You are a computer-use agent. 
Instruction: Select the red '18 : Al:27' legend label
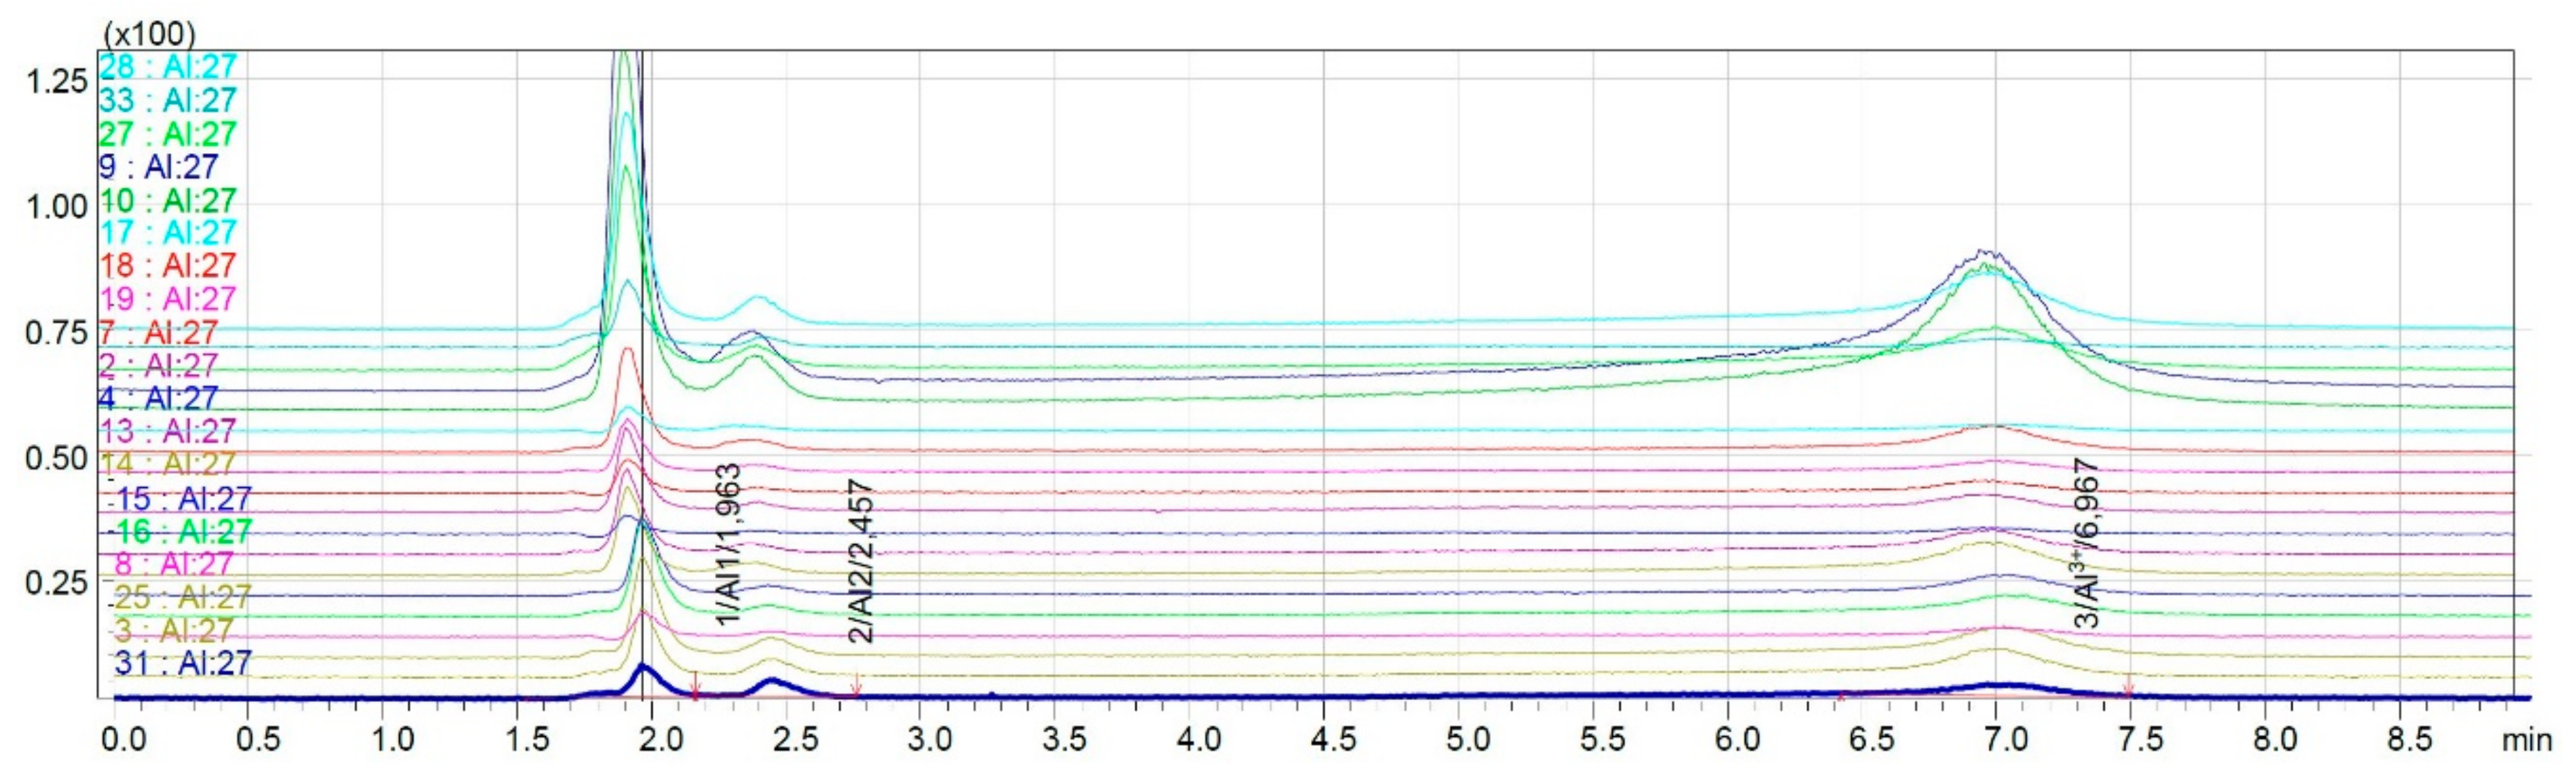pos(168,265)
